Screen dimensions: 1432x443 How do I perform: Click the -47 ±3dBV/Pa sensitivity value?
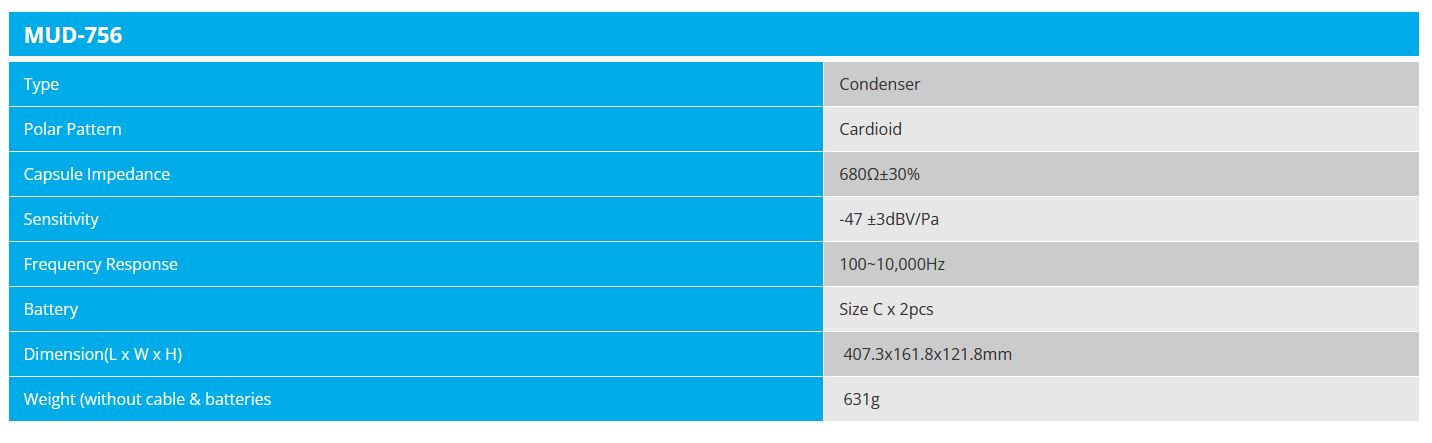point(889,220)
